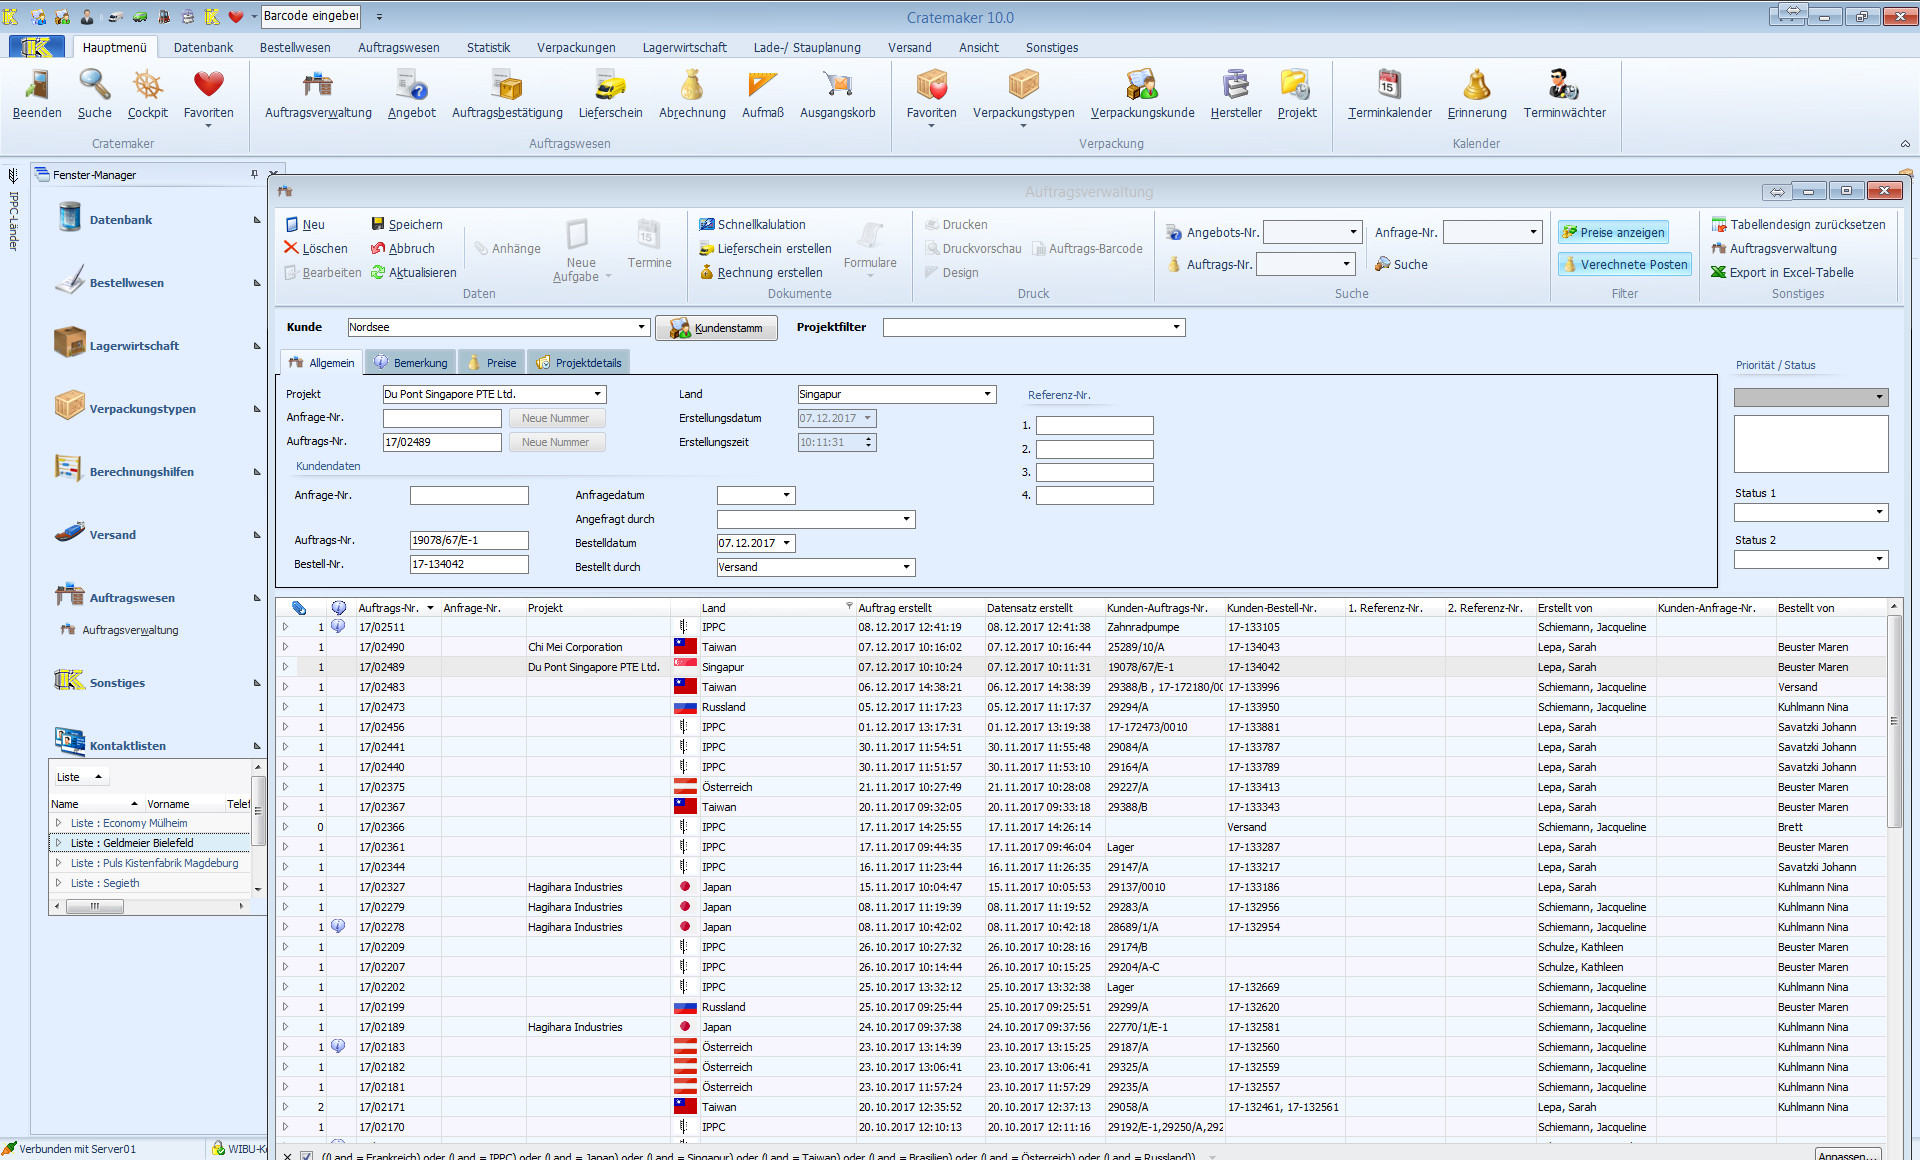
Task: Expand row 17/02490 in the table
Action: pyautogui.click(x=285, y=647)
